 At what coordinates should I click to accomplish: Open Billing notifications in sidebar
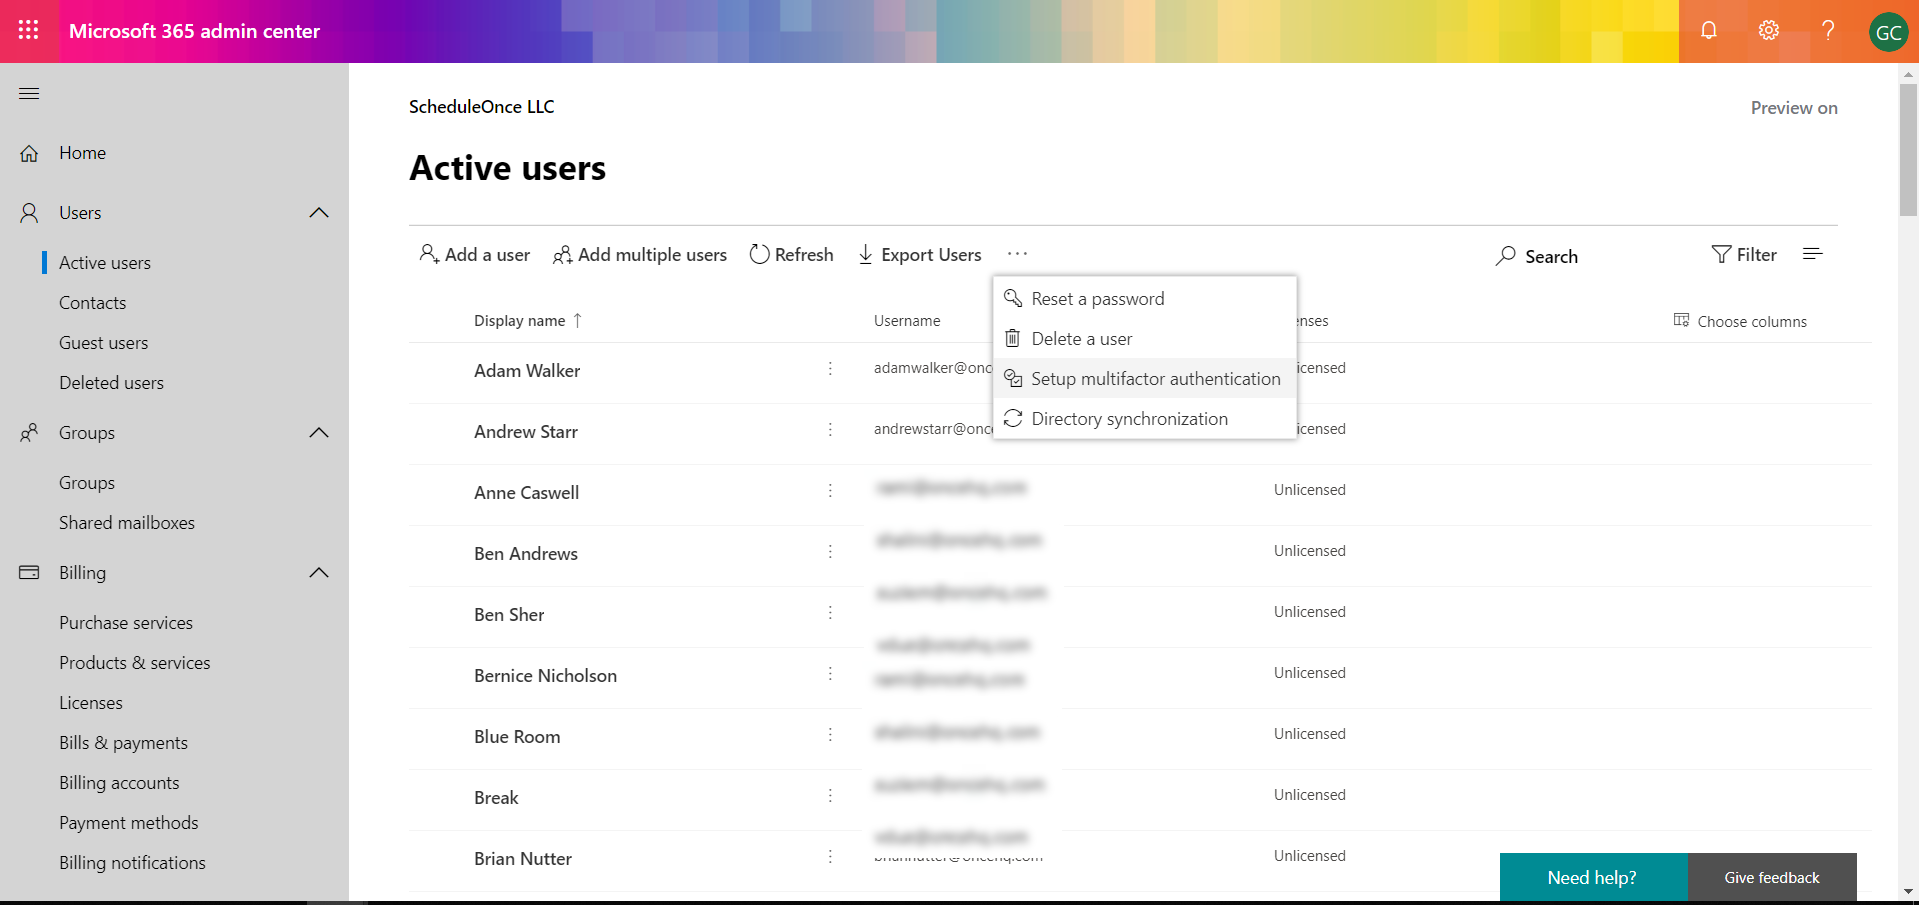coord(133,863)
